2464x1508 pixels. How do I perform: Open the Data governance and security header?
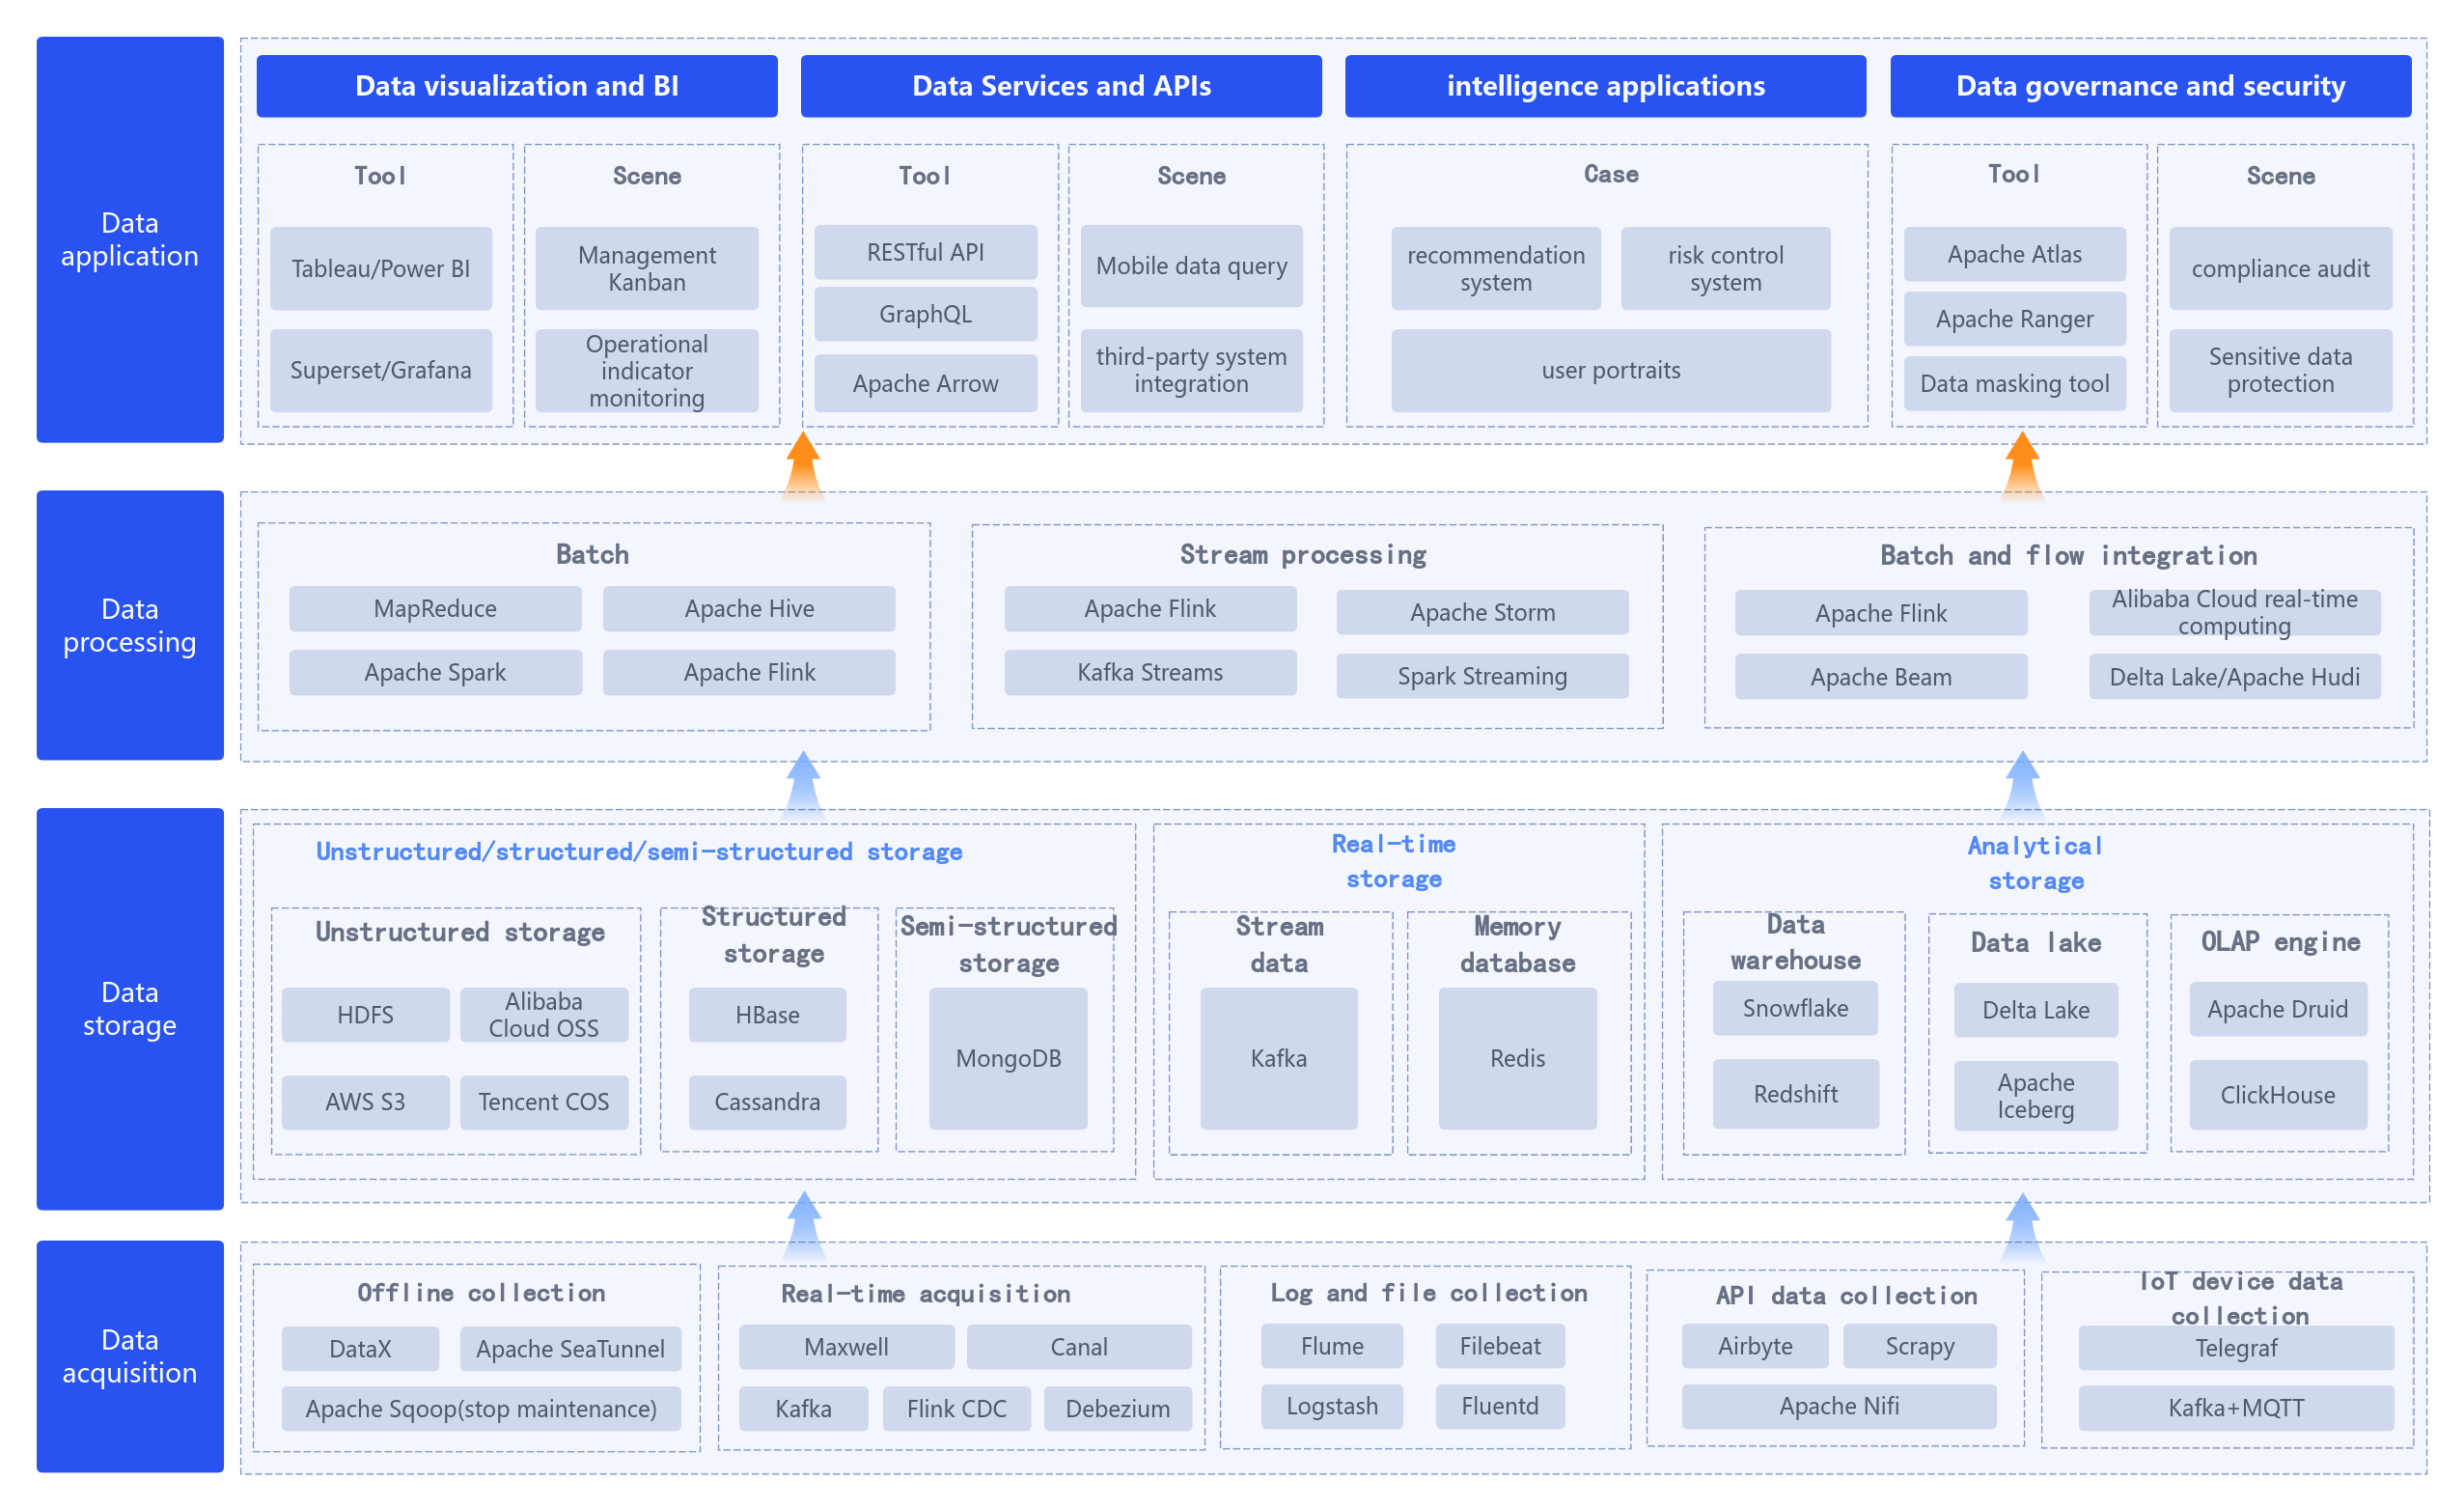click(2150, 86)
